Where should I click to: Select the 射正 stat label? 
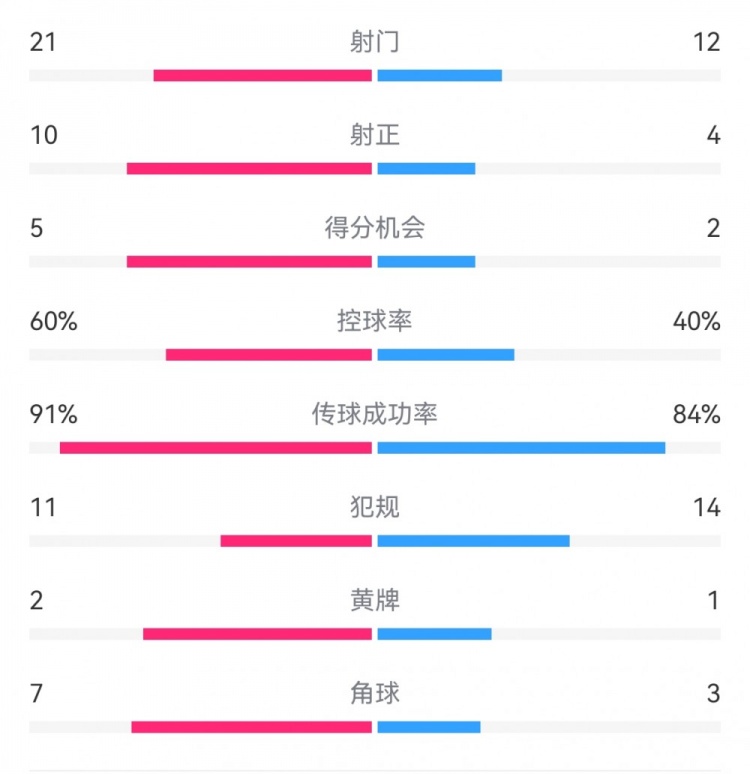375,135
